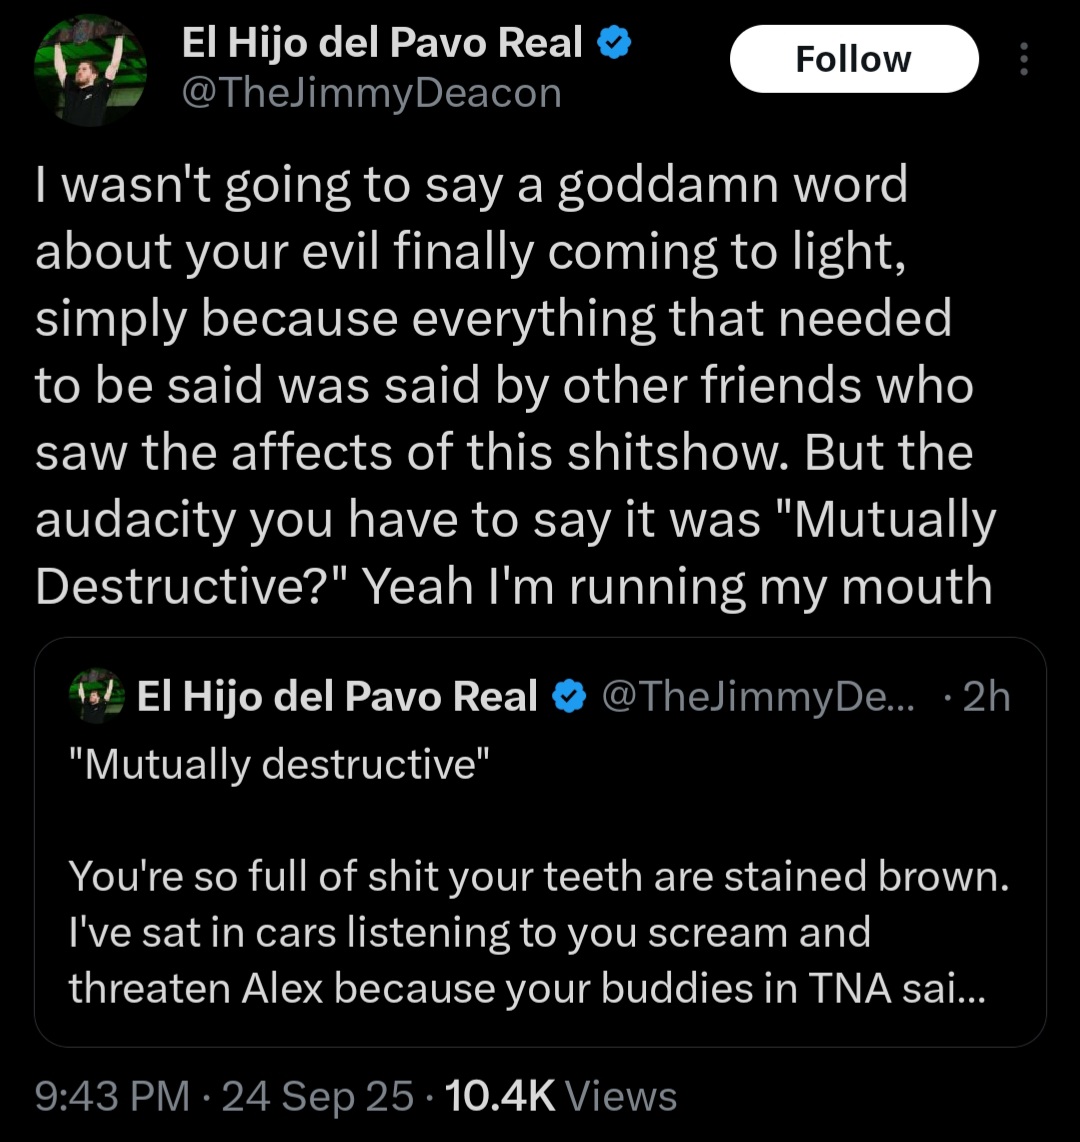Viewport: 1080px width, 1142px height.
Task: Click the 24 Sep 25 date
Action: pyautogui.click(x=318, y=1097)
